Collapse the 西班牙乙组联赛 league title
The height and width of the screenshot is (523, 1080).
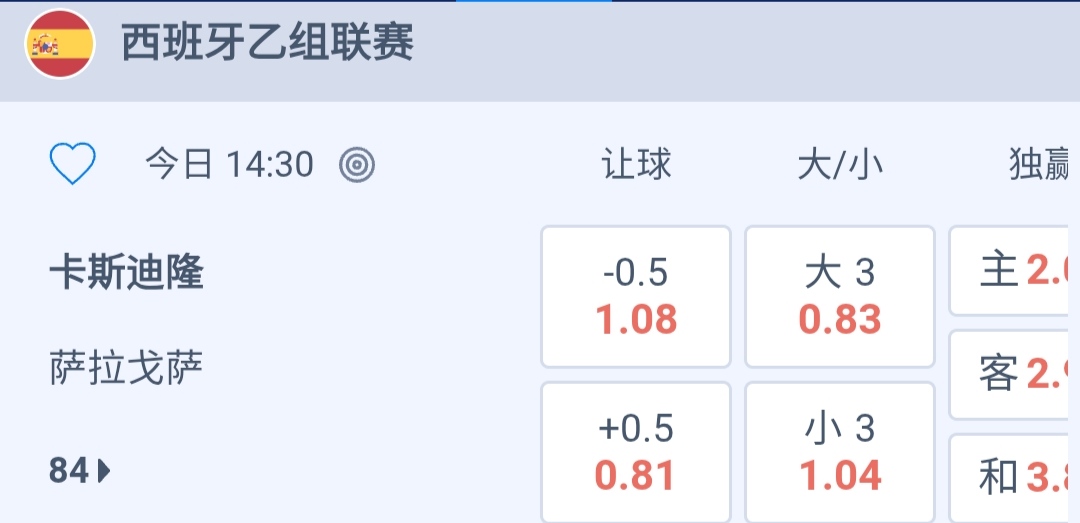click(267, 44)
